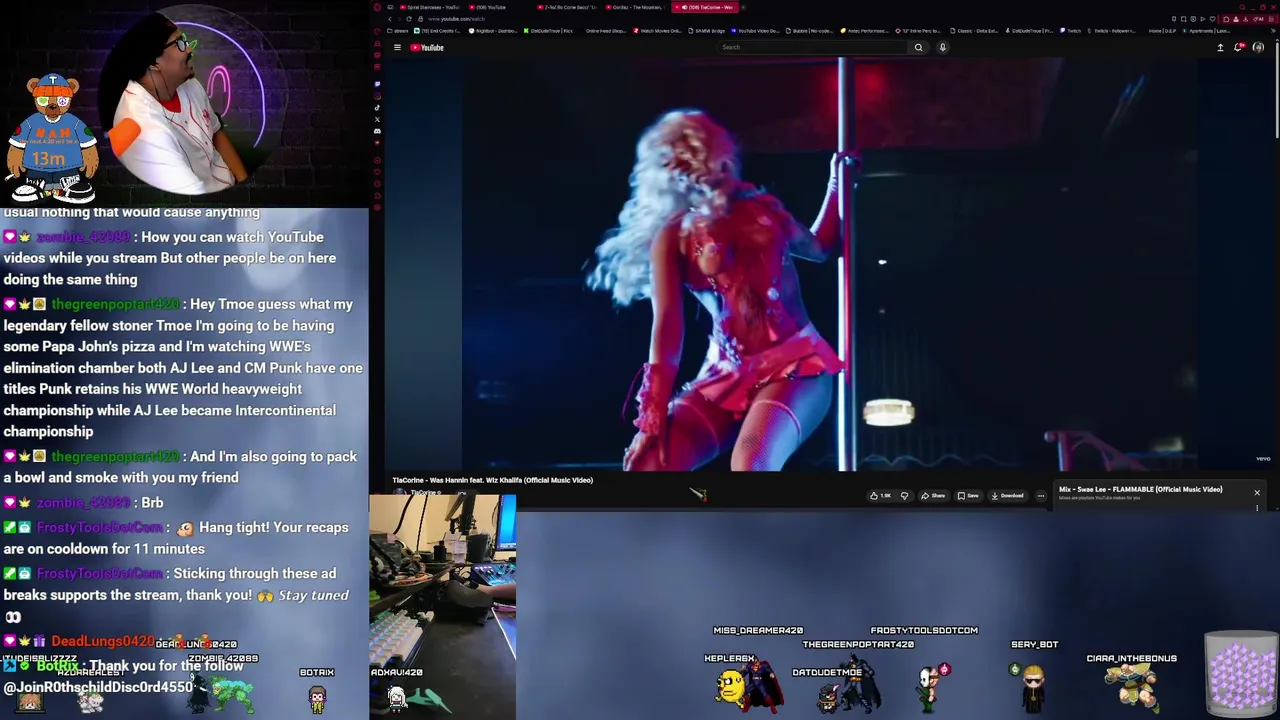This screenshot has height=720, width=1280.
Task: Open more actions ellipsis beside Download
Action: click(1041, 495)
